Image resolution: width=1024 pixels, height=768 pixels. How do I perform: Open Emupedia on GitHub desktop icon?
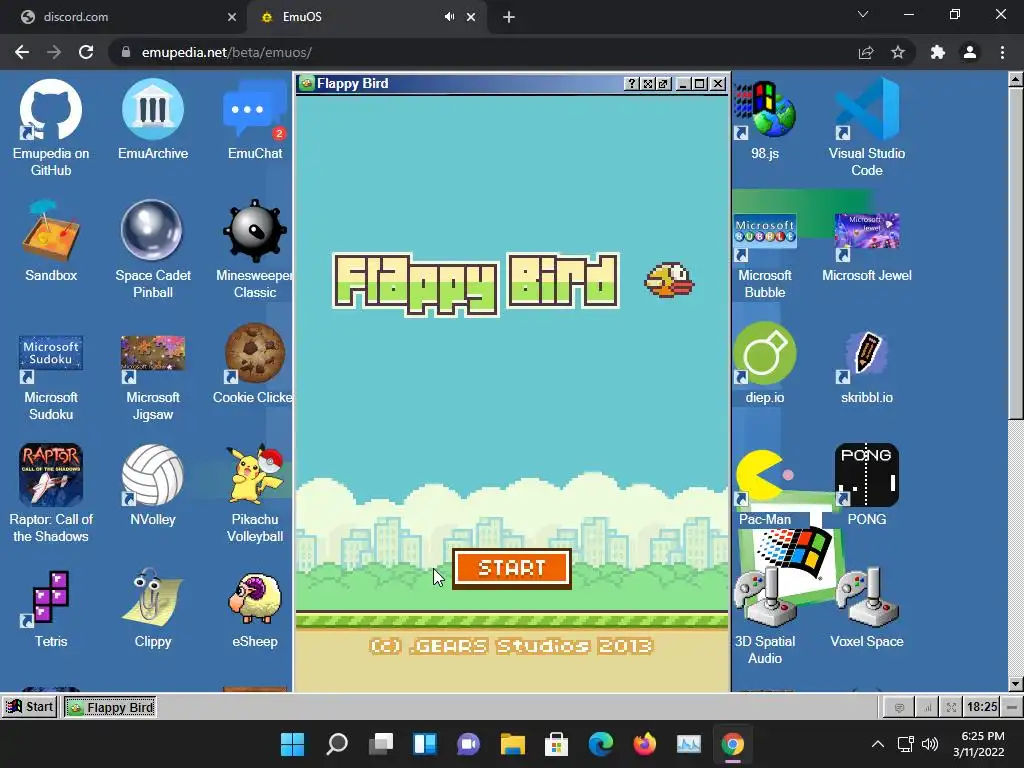tap(51, 128)
